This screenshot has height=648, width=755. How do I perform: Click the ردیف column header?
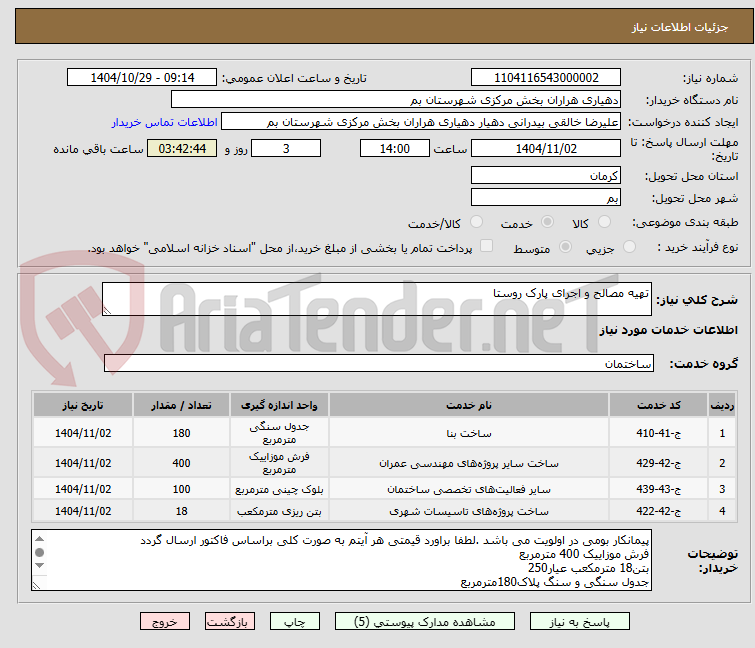point(722,405)
